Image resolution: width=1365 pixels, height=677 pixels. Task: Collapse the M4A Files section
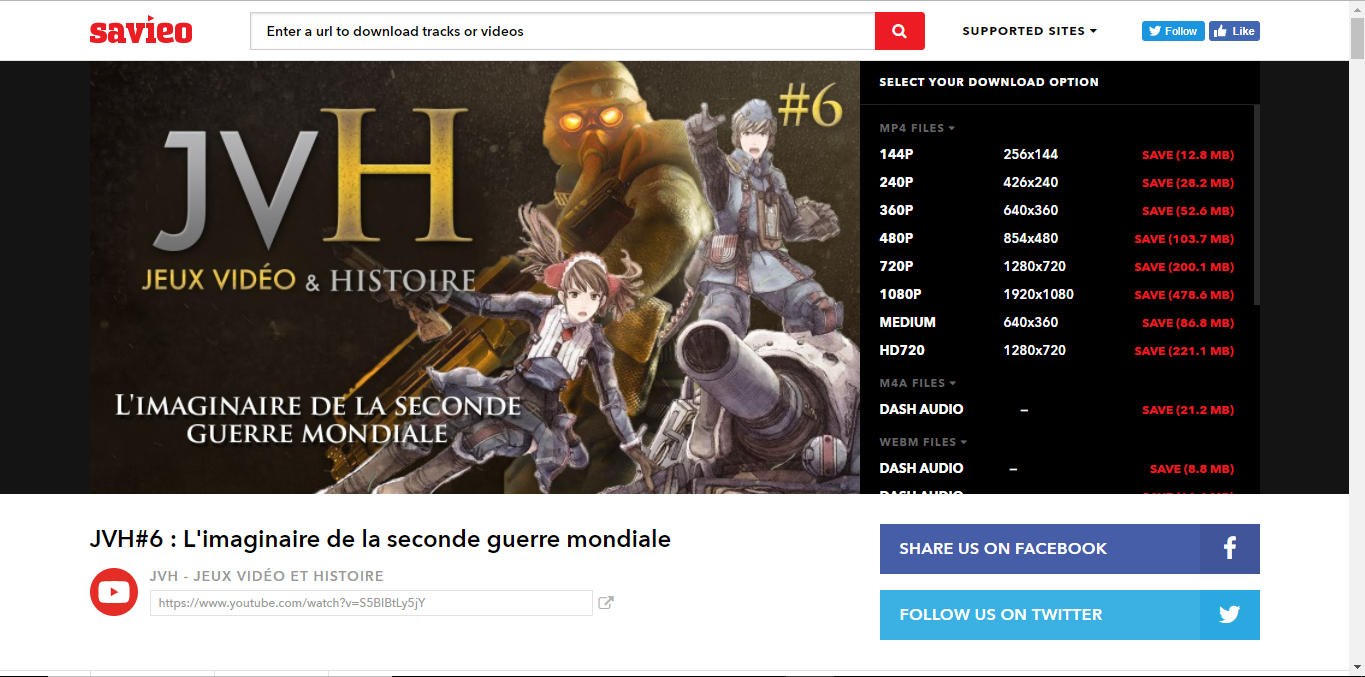point(918,383)
